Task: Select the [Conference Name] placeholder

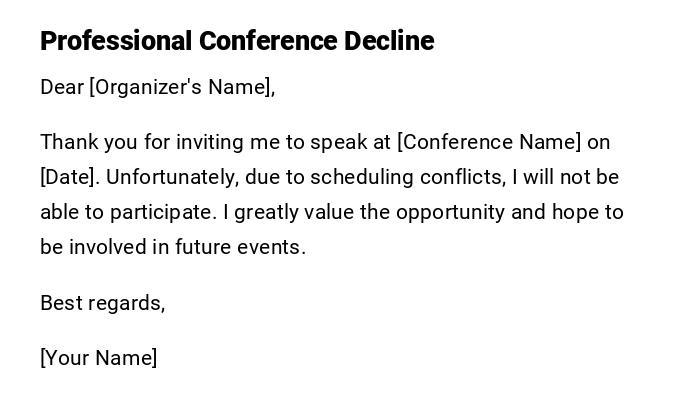Action: point(489,142)
